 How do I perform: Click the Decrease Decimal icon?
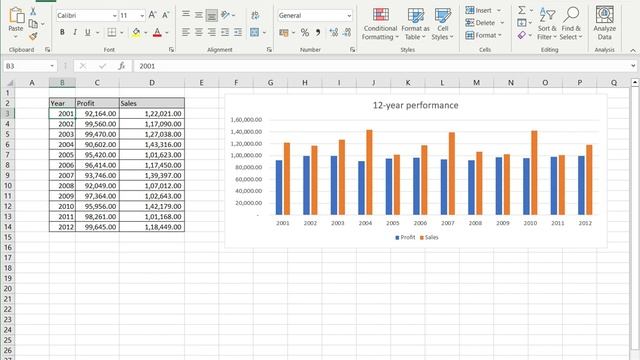(347, 32)
